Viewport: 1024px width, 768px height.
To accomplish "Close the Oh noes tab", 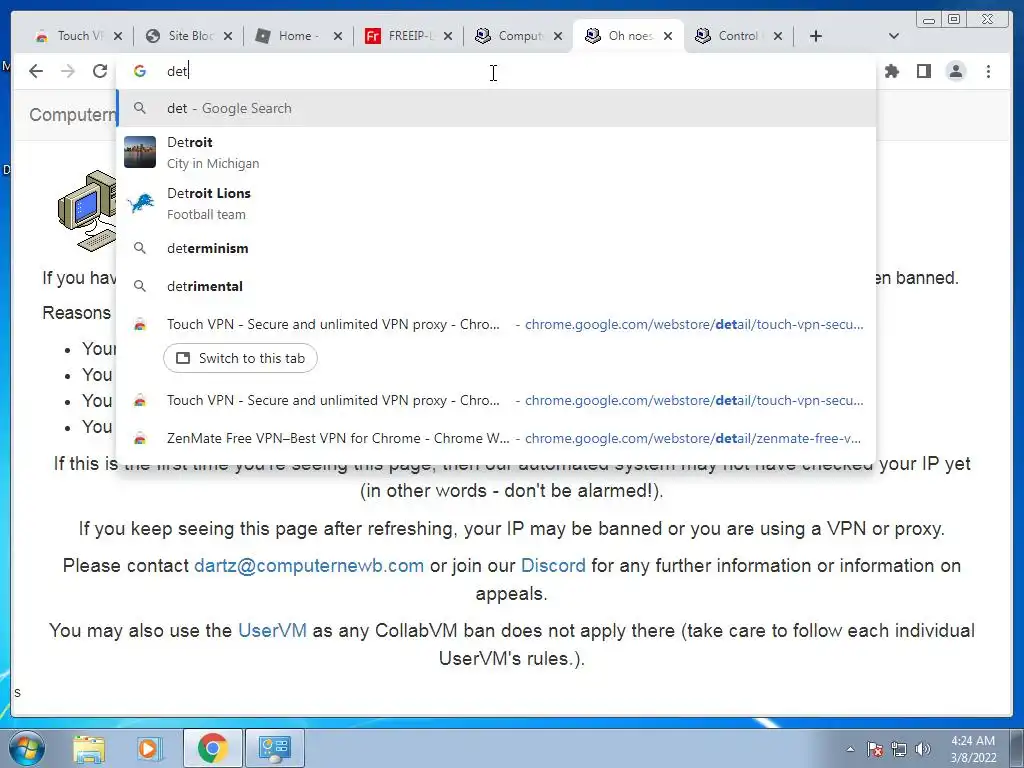I will coord(668,36).
